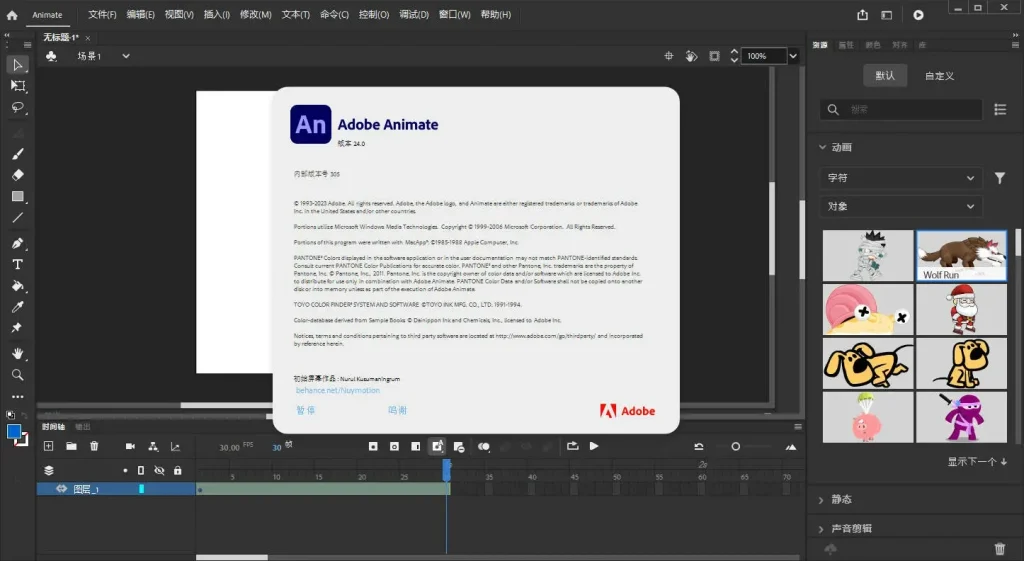Toggle lock all layers icon
The height and width of the screenshot is (561, 1024).
(178, 470)
